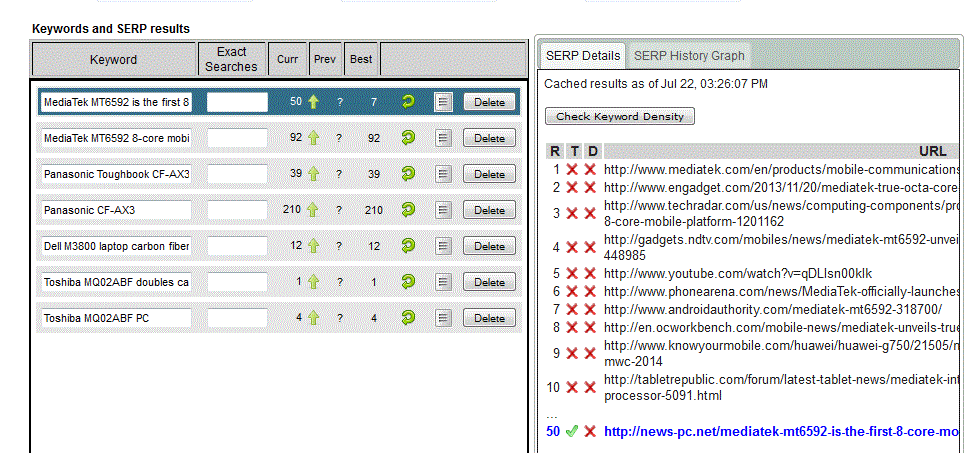Image resolution: width=977 pixels, height=453 pixels.
Task: Delete the Toshiba MQ02ABF doubles ca keyword
Action: [489, 282]
